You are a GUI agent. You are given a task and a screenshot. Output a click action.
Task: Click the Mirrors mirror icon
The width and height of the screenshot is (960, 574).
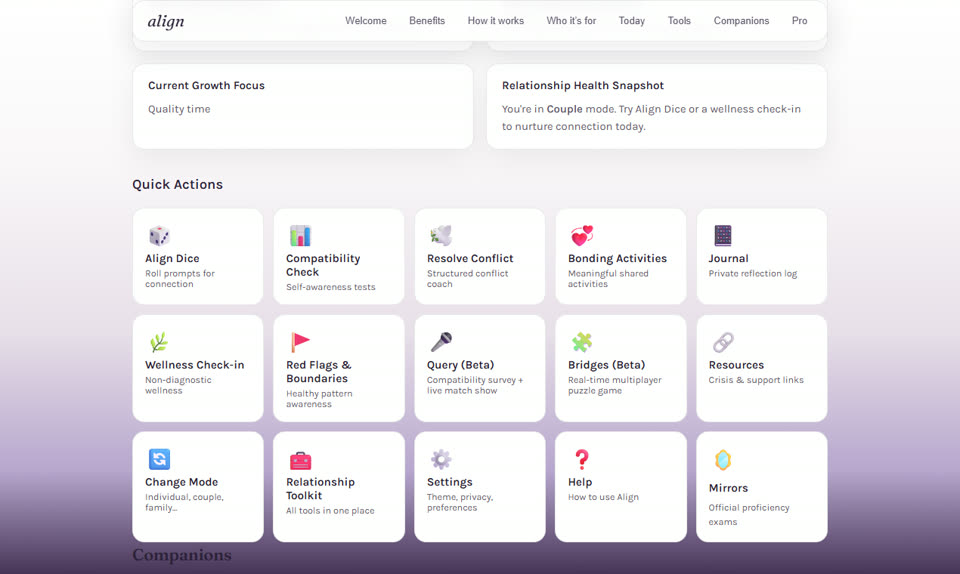(723, 460)
